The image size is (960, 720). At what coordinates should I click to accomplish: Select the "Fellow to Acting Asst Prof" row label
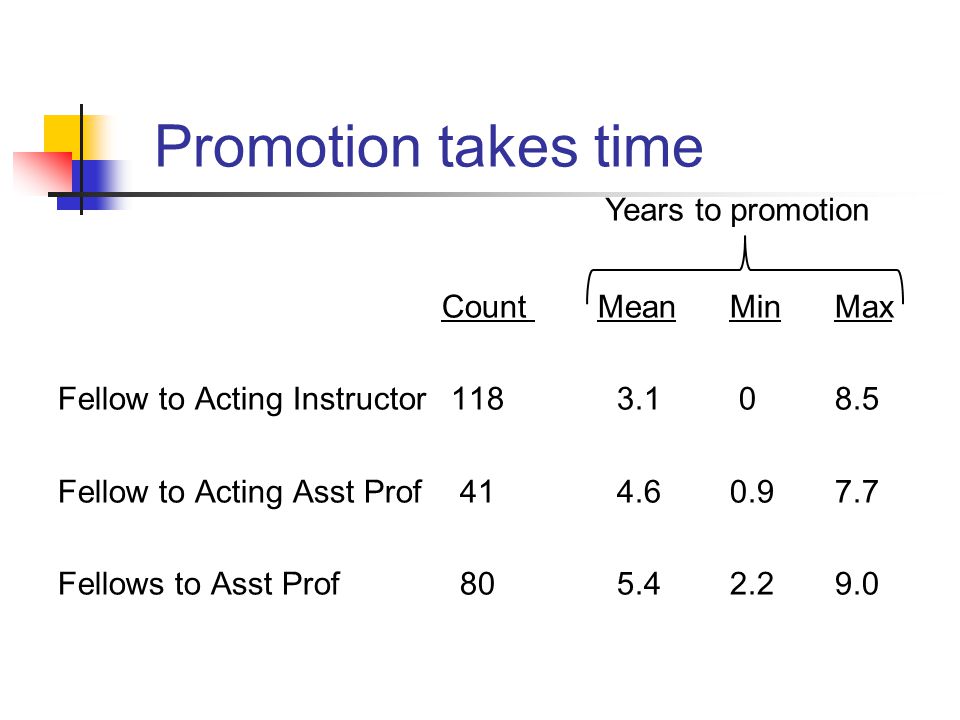tap(240, 492)
